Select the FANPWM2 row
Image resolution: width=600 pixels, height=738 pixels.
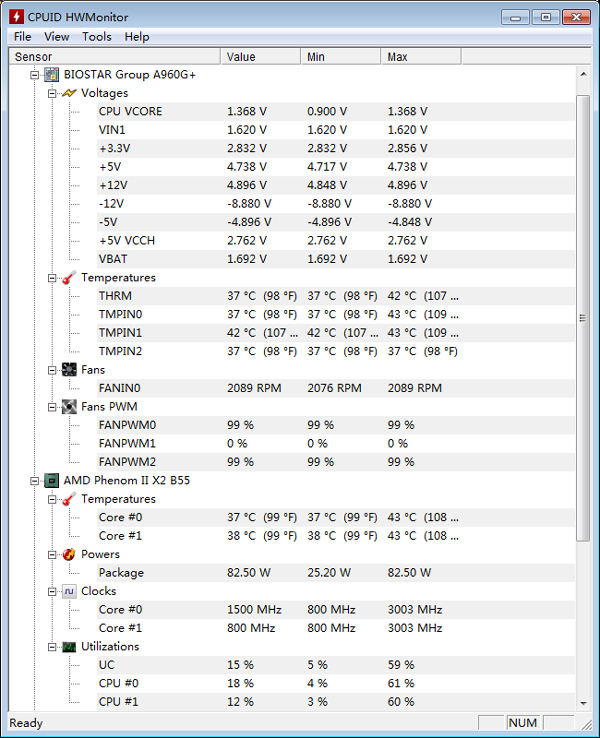pos(336,462)
